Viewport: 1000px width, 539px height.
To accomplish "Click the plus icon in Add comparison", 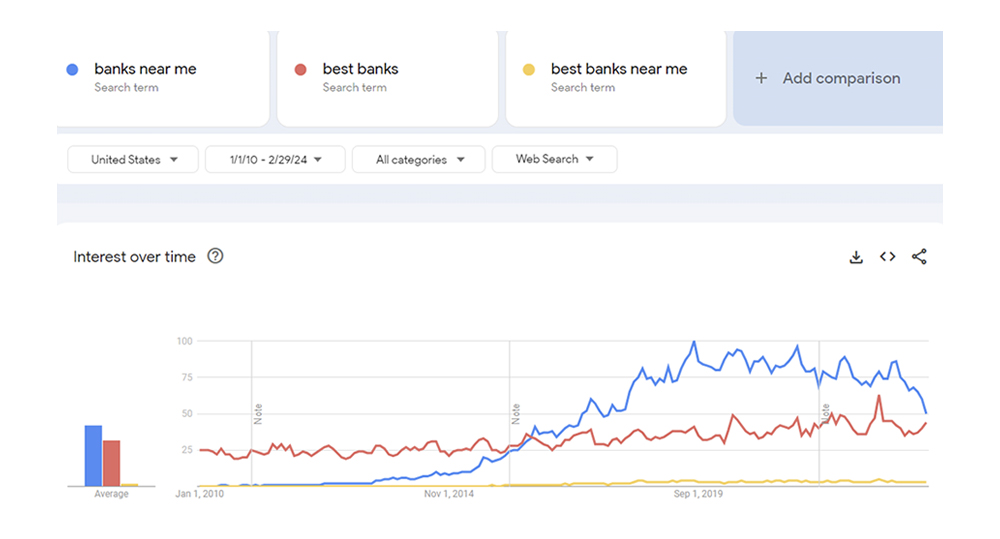I will point(761,78).
